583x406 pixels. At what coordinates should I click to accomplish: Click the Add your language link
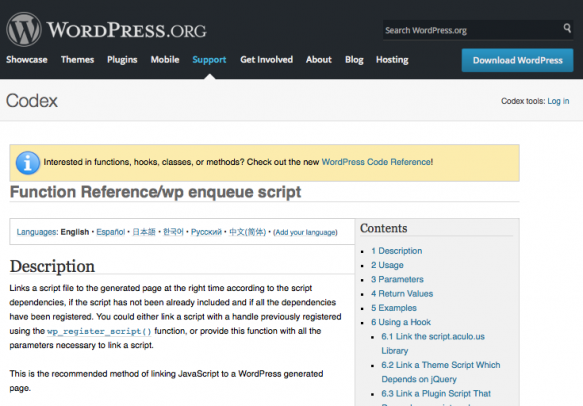(x=305, y=232)
